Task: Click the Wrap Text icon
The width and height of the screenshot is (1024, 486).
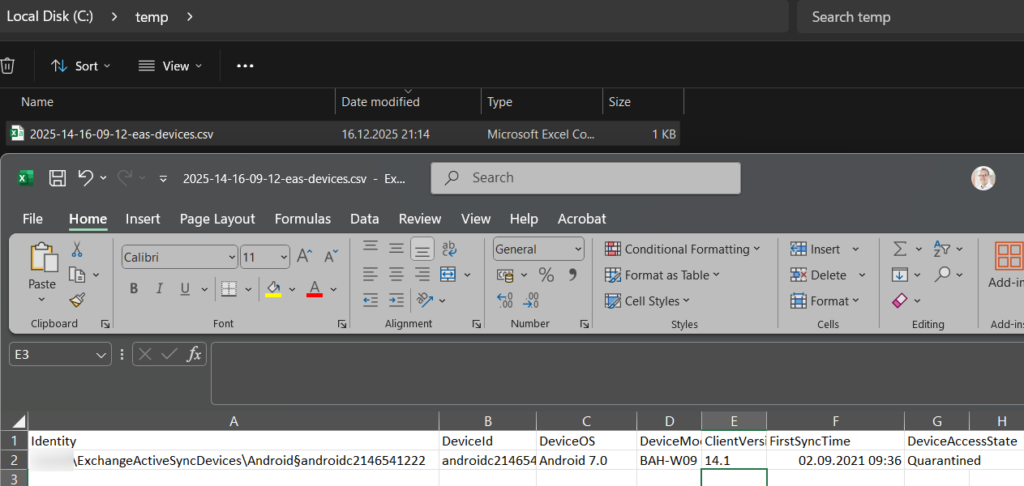Action: 449,249
